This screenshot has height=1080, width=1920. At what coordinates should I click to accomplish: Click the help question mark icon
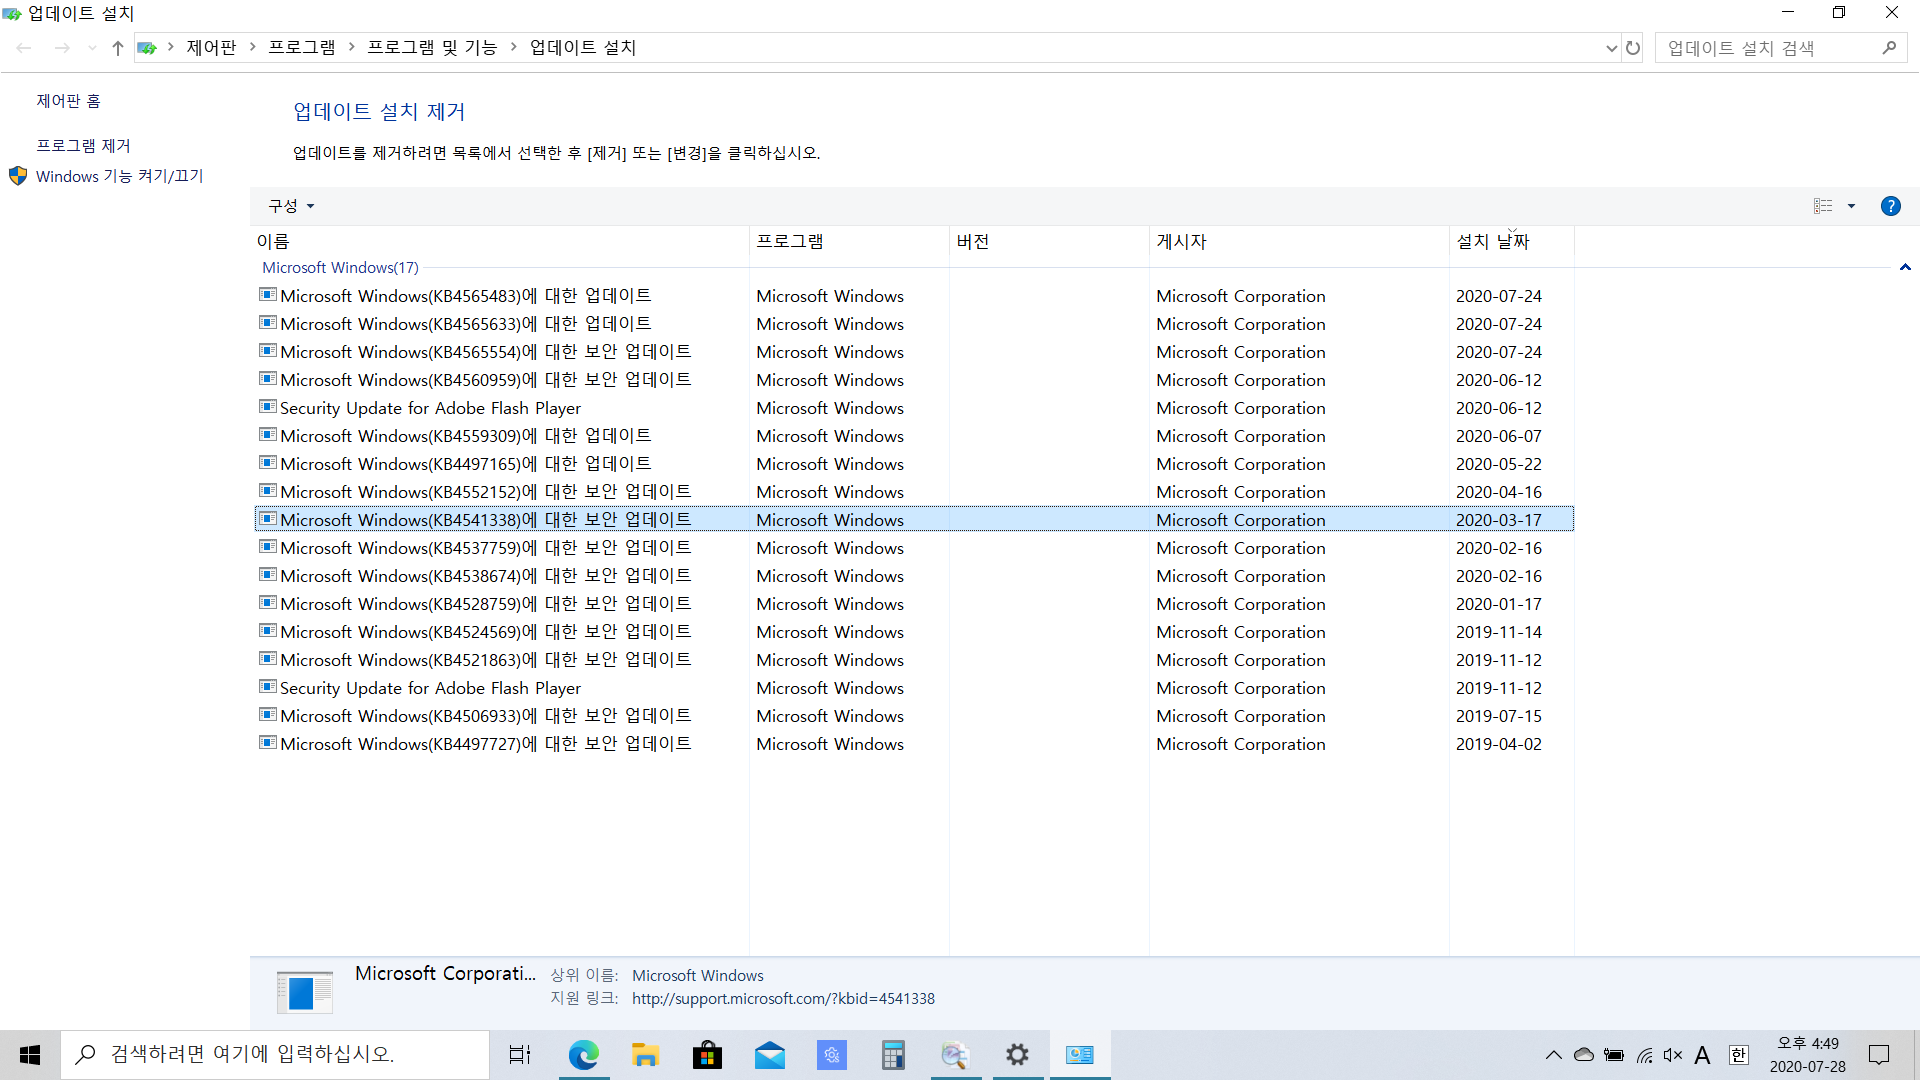click(x=1890, y=206)
